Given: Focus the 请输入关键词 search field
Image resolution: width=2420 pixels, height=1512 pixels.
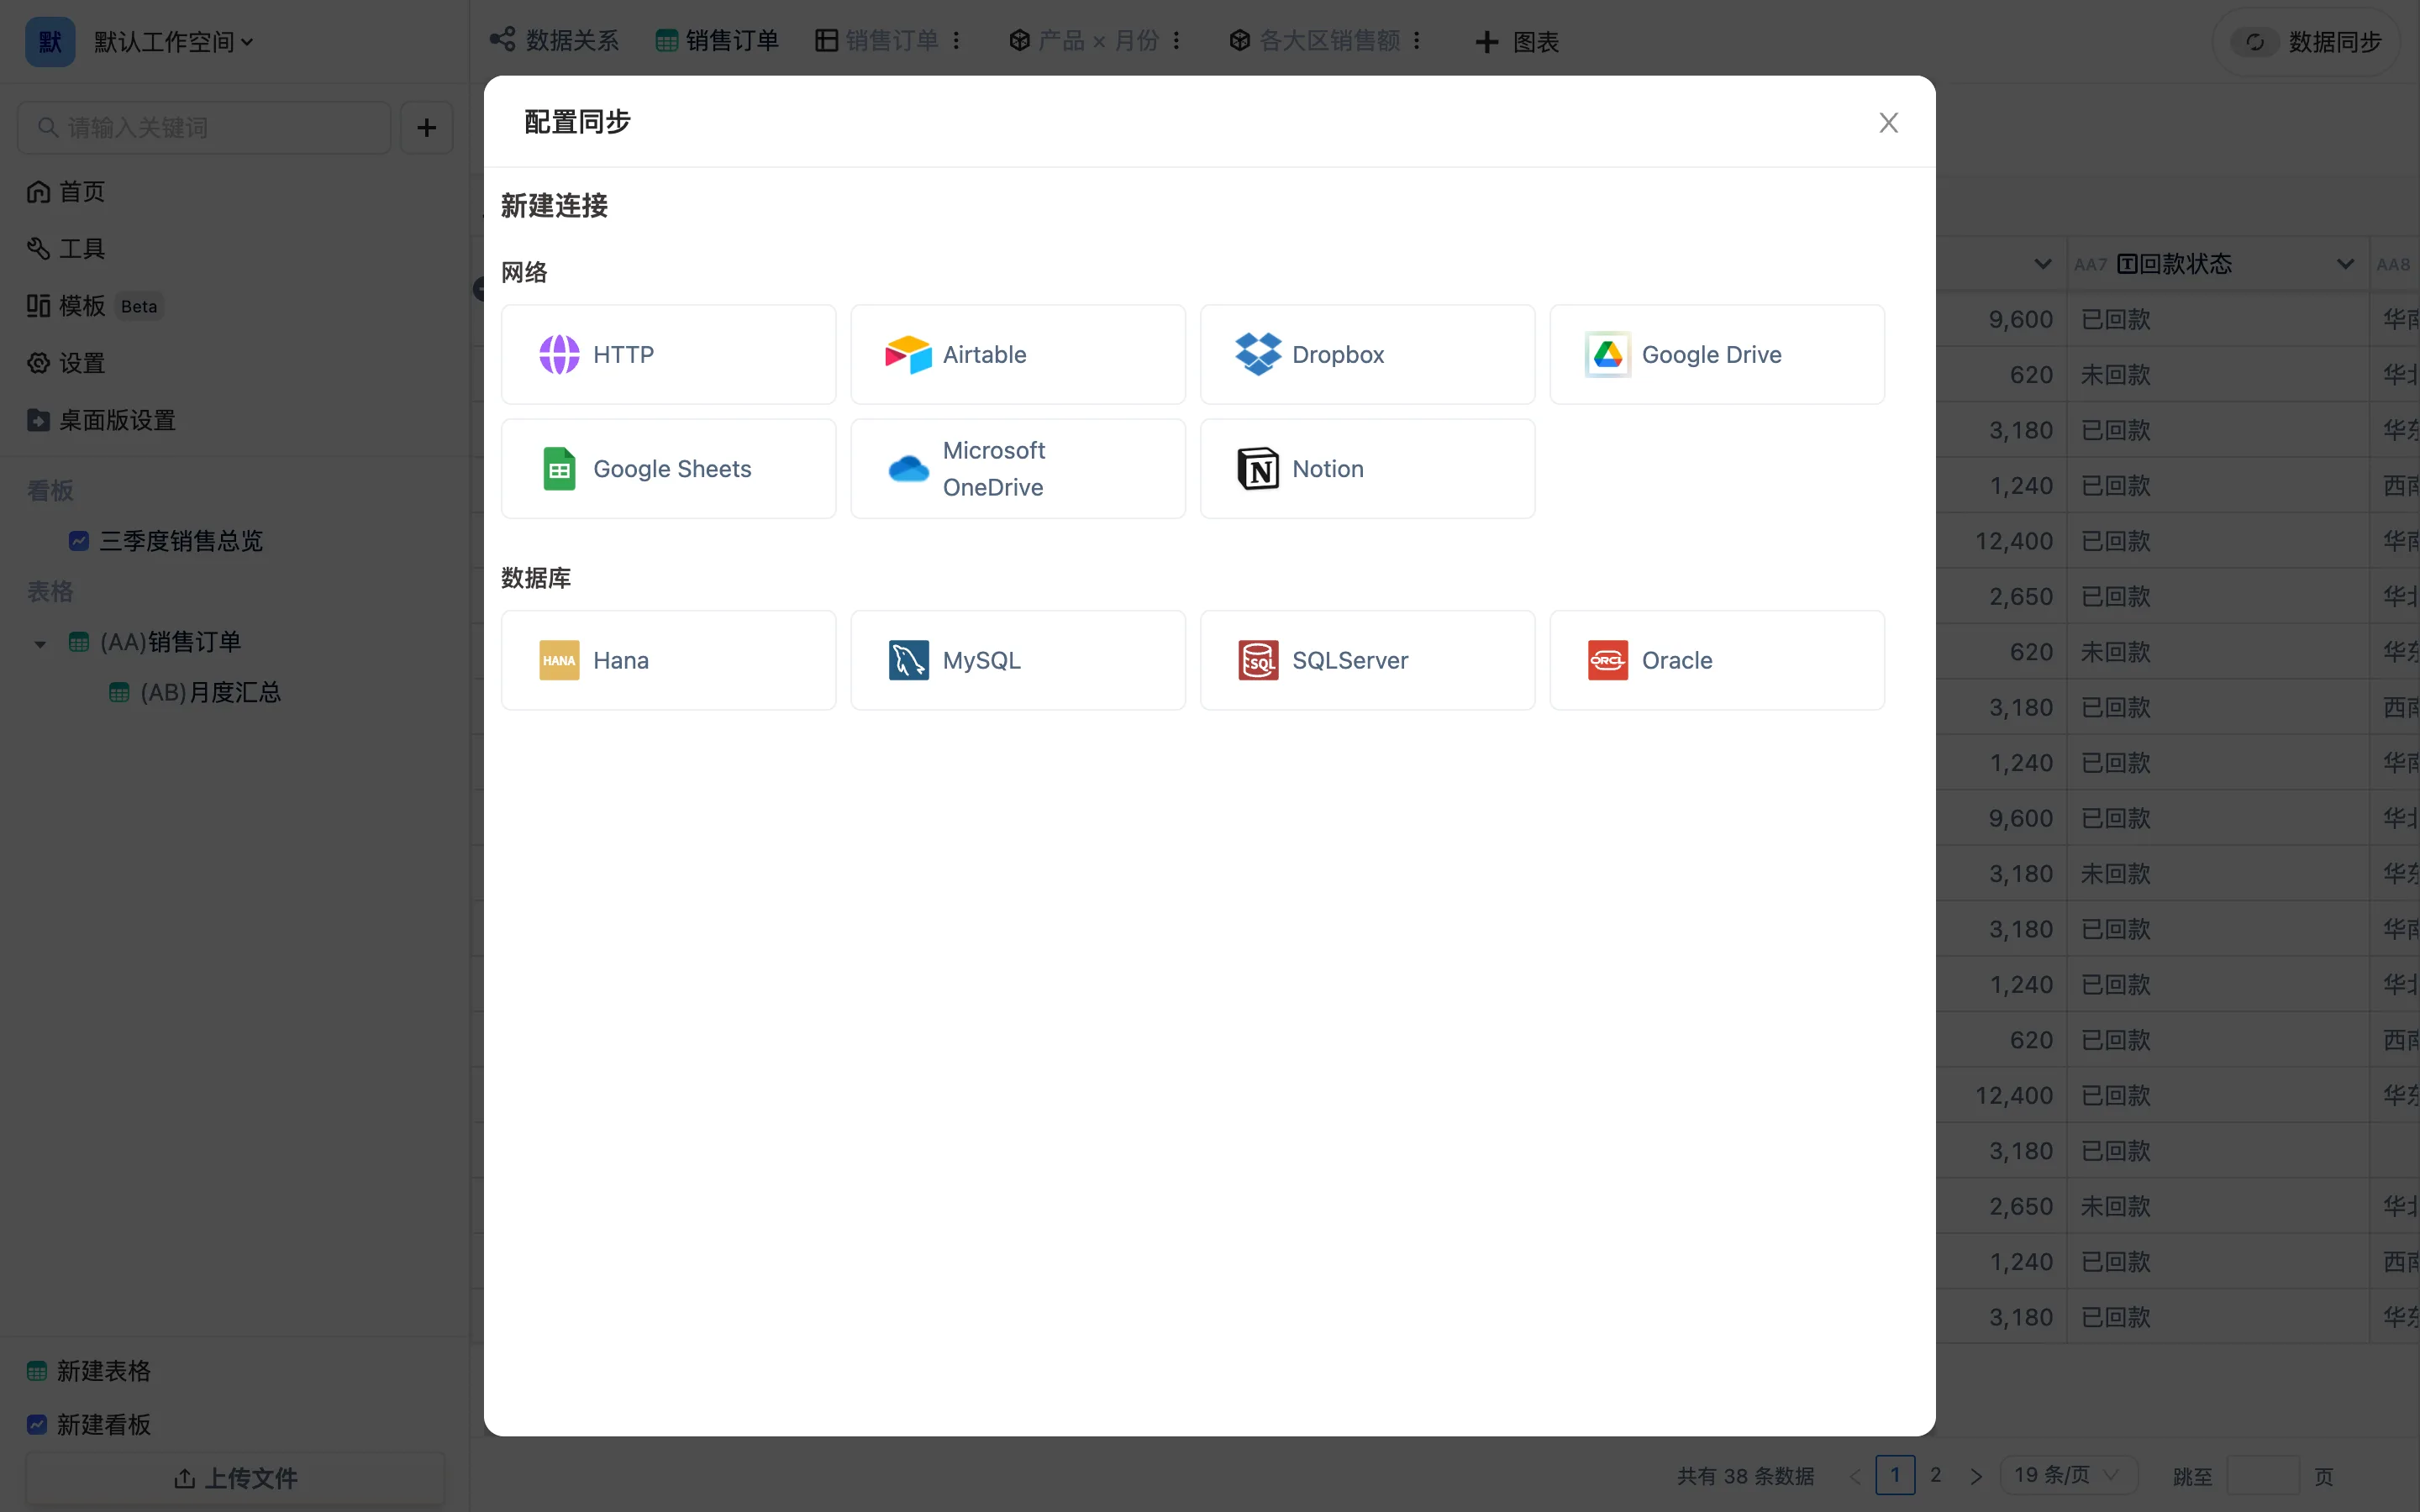Looking at the screenshot, I should (204, 128).
